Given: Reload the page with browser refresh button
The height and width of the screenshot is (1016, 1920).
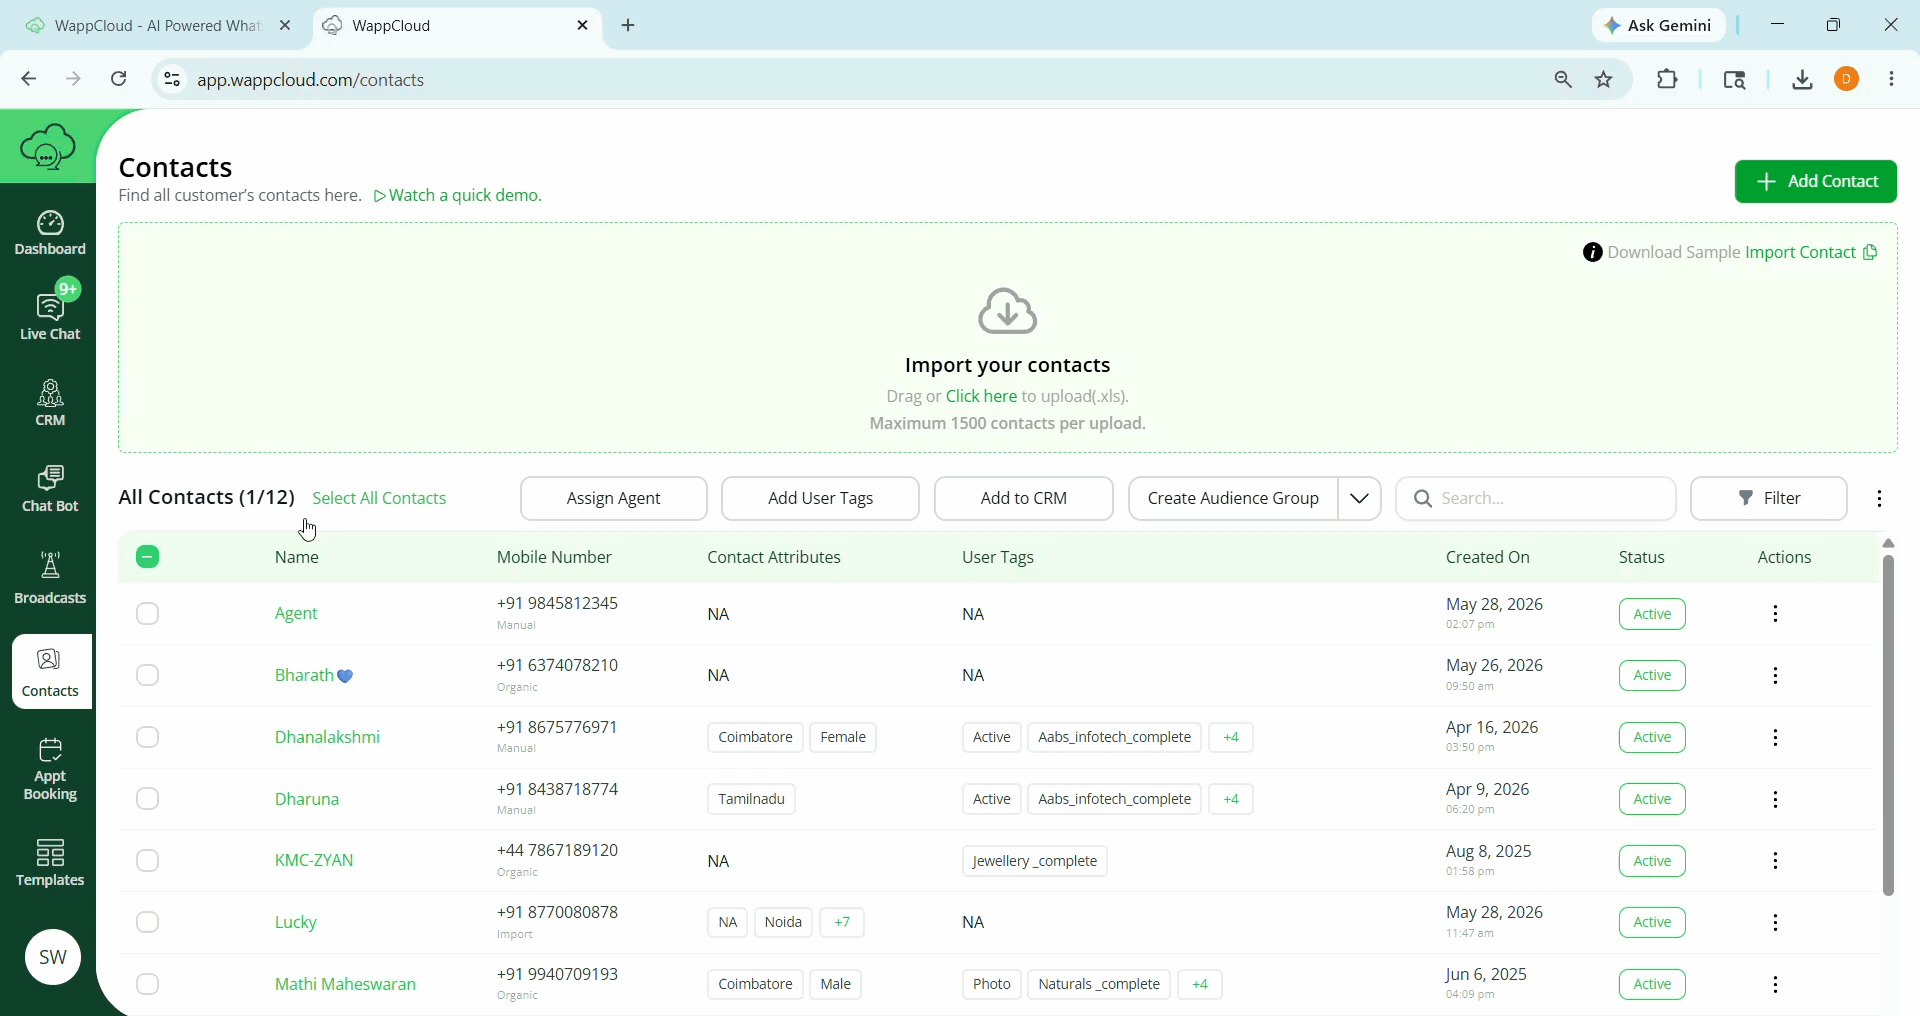Looking at the screenshot, I should point(118,79).
